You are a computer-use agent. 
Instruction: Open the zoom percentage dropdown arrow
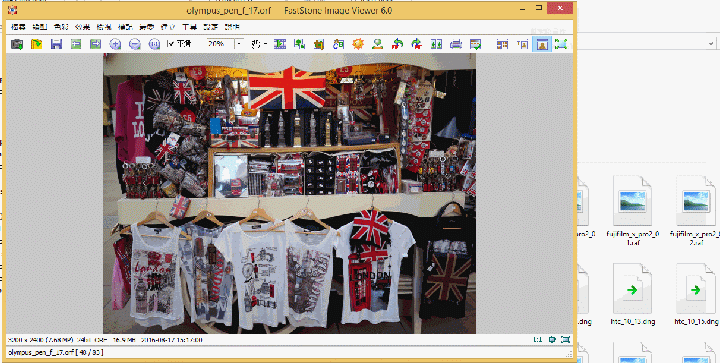coord(239,44)
